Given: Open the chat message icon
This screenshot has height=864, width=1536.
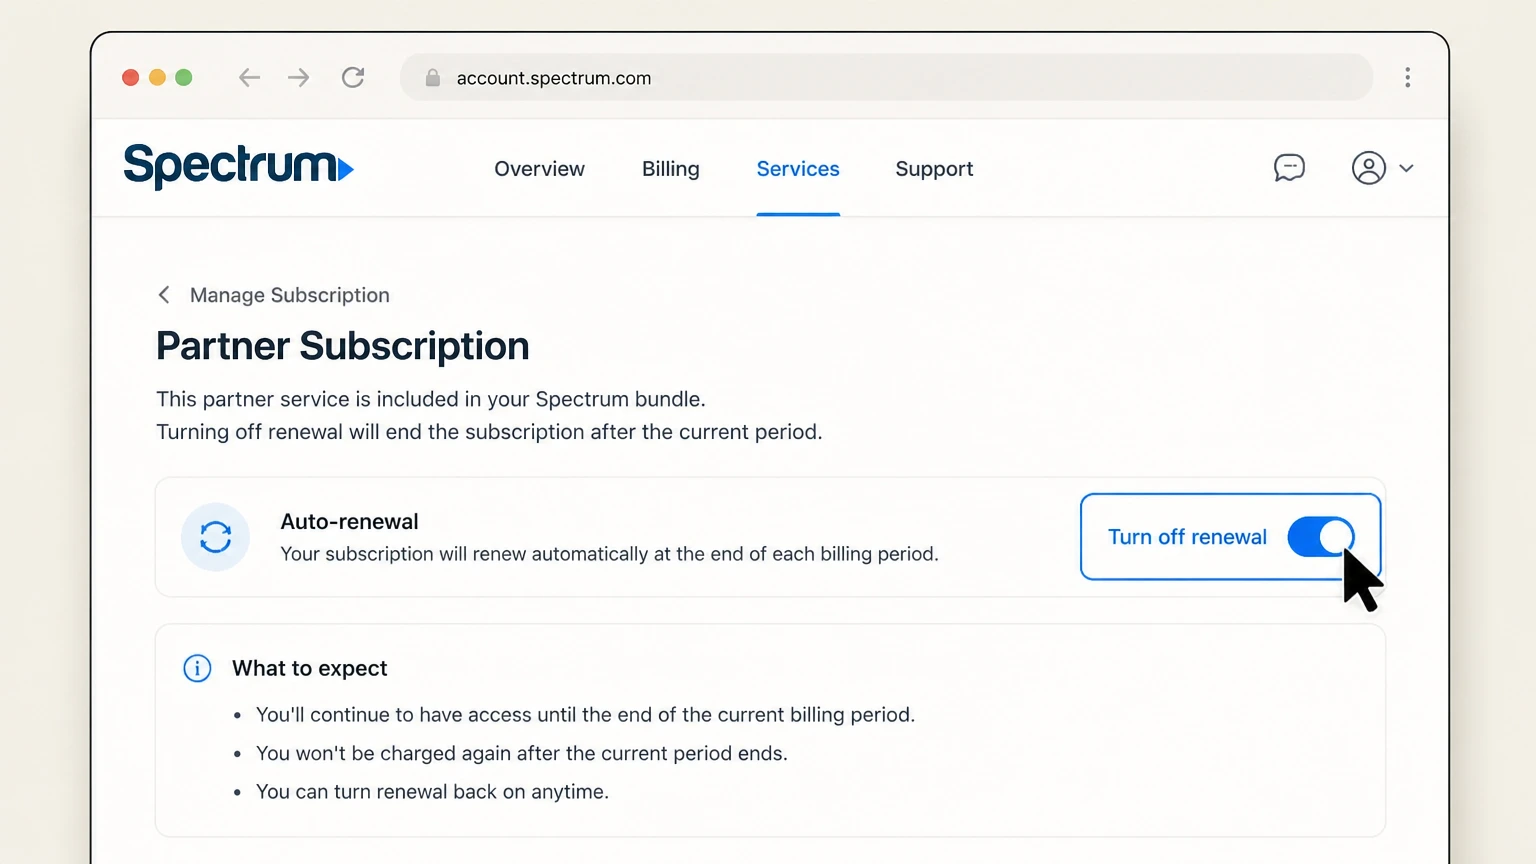Looking at the screenshot, I should [x=1289, y=168].
